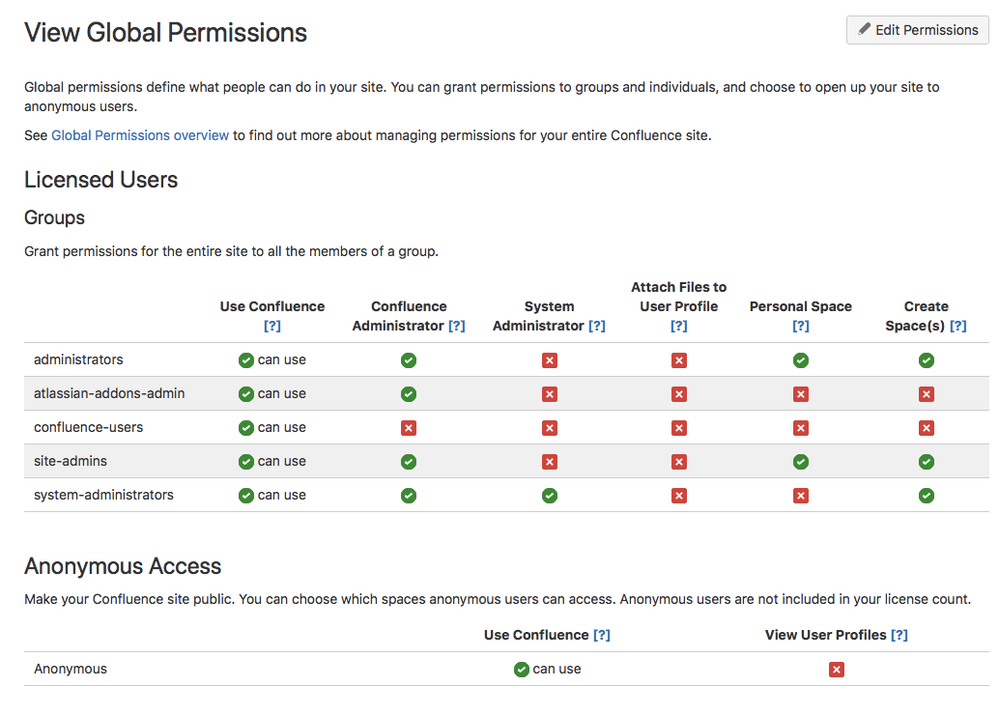Click site-admins Personal Space green check

click(800, 461)
